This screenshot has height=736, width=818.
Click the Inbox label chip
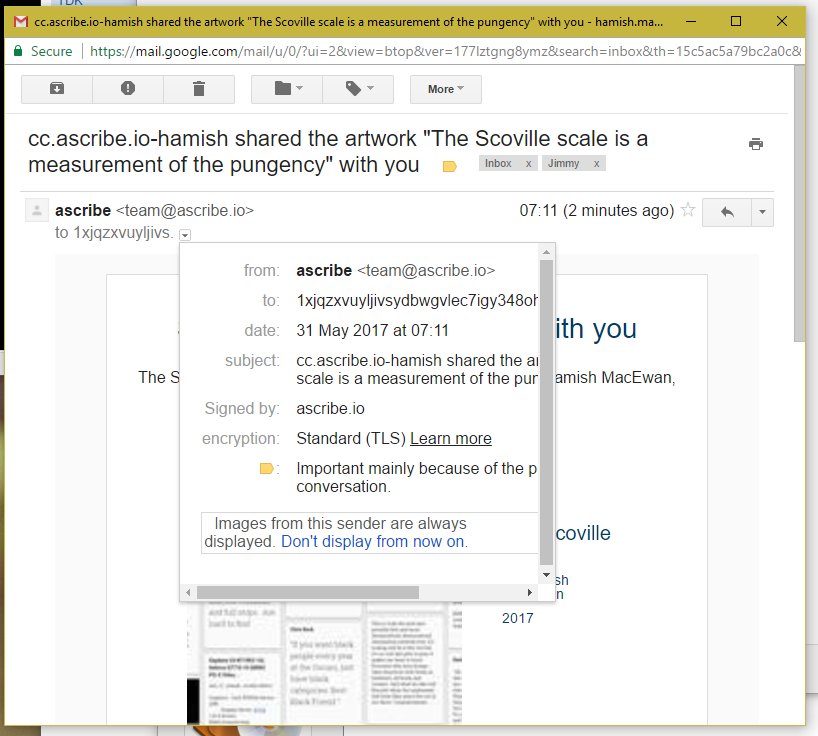point(498,163)
